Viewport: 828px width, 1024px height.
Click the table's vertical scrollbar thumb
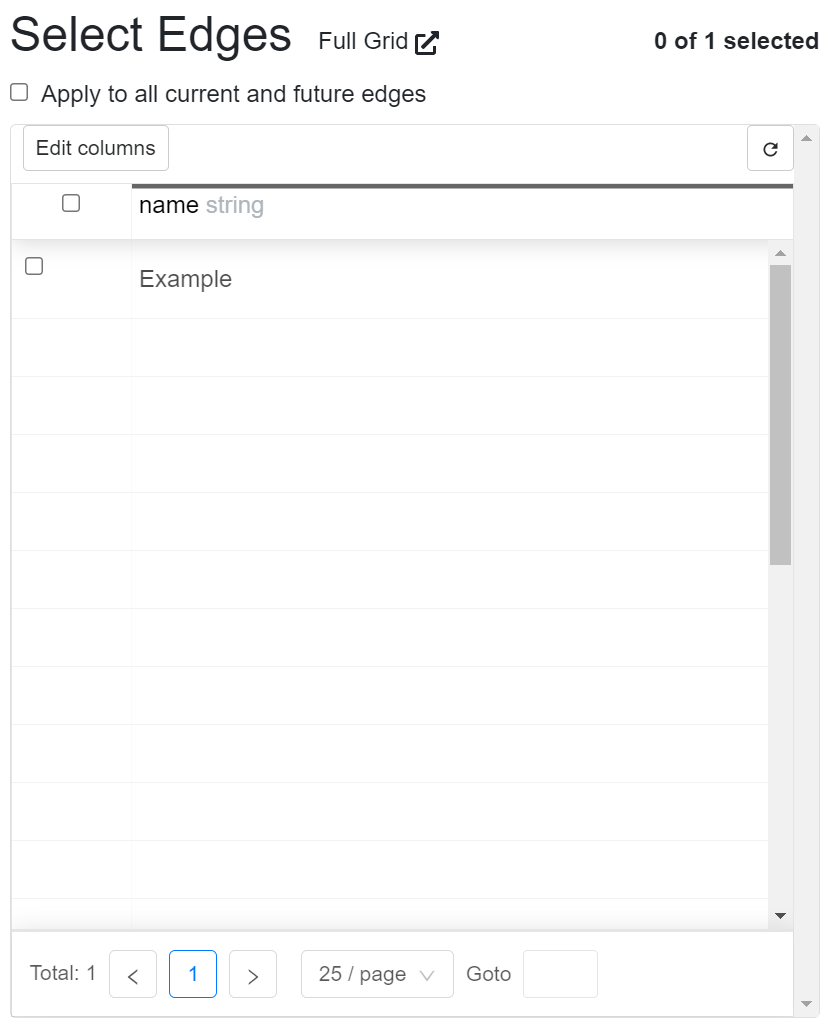pyautogui.click(x=781, y=414)
